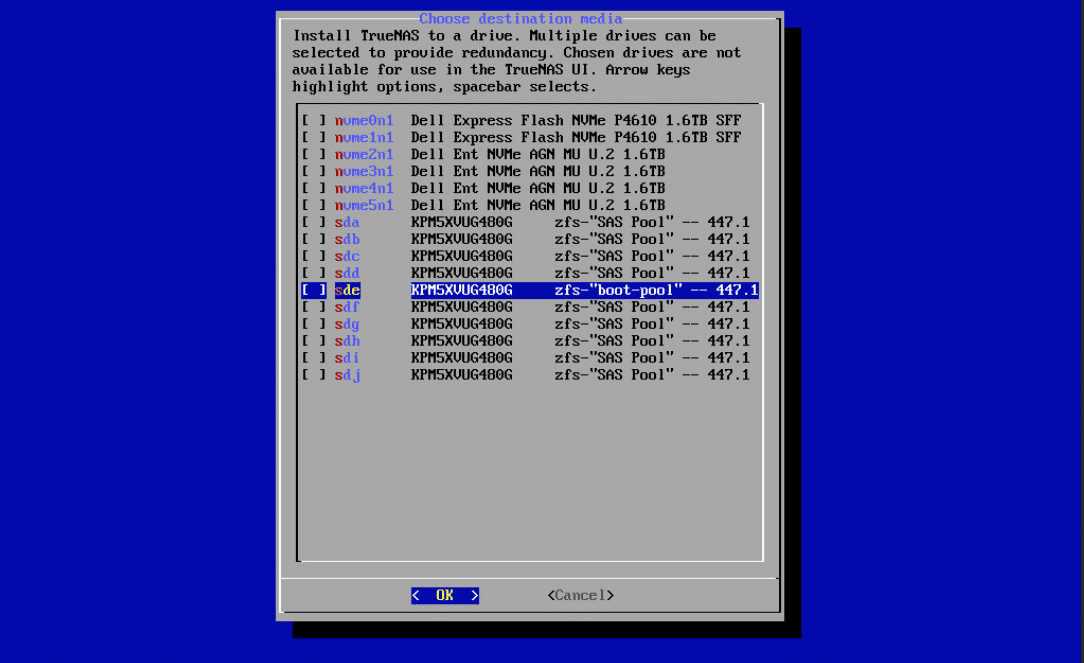Click the description text in nvme0n1 row
Image resolution: width=1084 pixels, height=663 pixels.
pos(576,120)
